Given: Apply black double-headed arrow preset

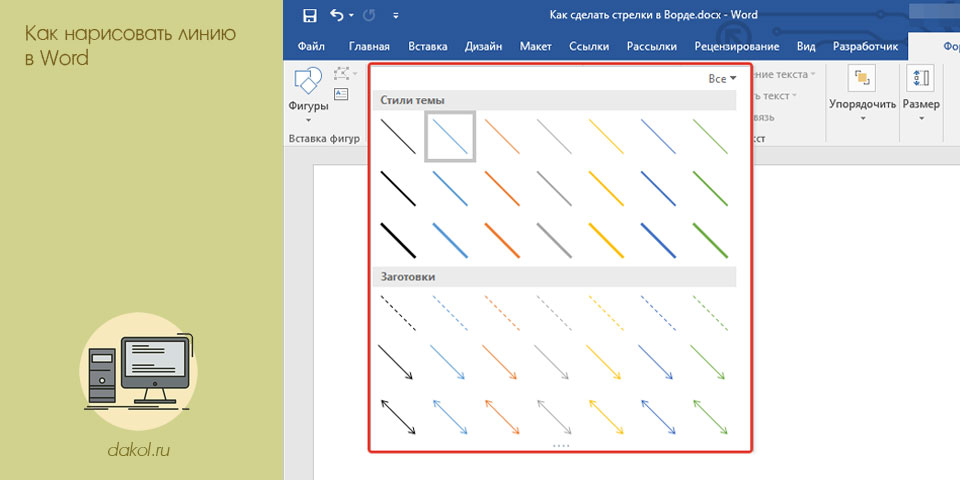Looking at the screenshot, I should point(398,417).
